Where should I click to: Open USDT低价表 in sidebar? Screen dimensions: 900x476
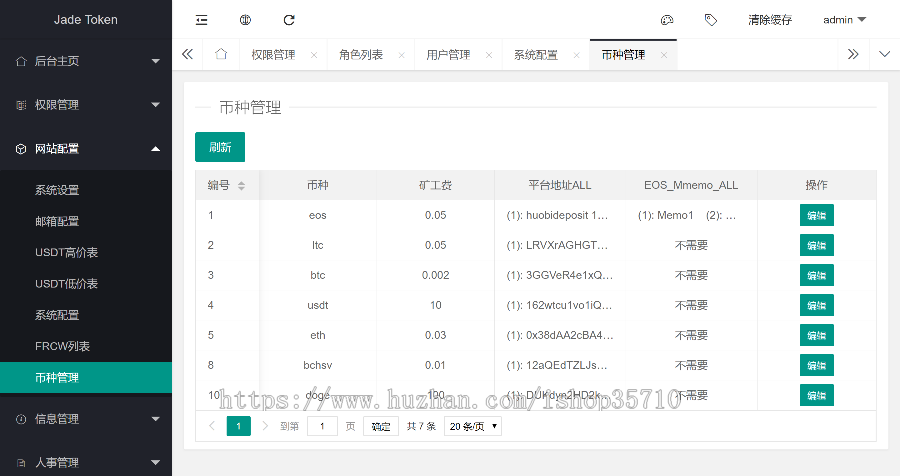click(67, 284)
